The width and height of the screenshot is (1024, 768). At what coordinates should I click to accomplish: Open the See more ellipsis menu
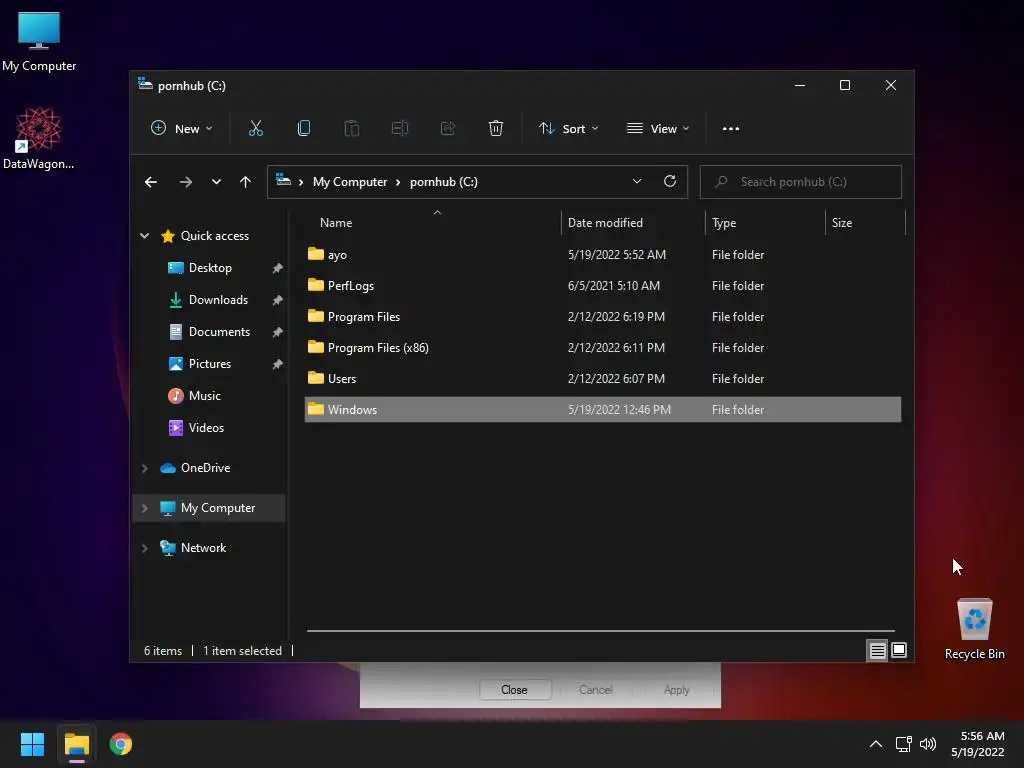[x=731, y=129]
